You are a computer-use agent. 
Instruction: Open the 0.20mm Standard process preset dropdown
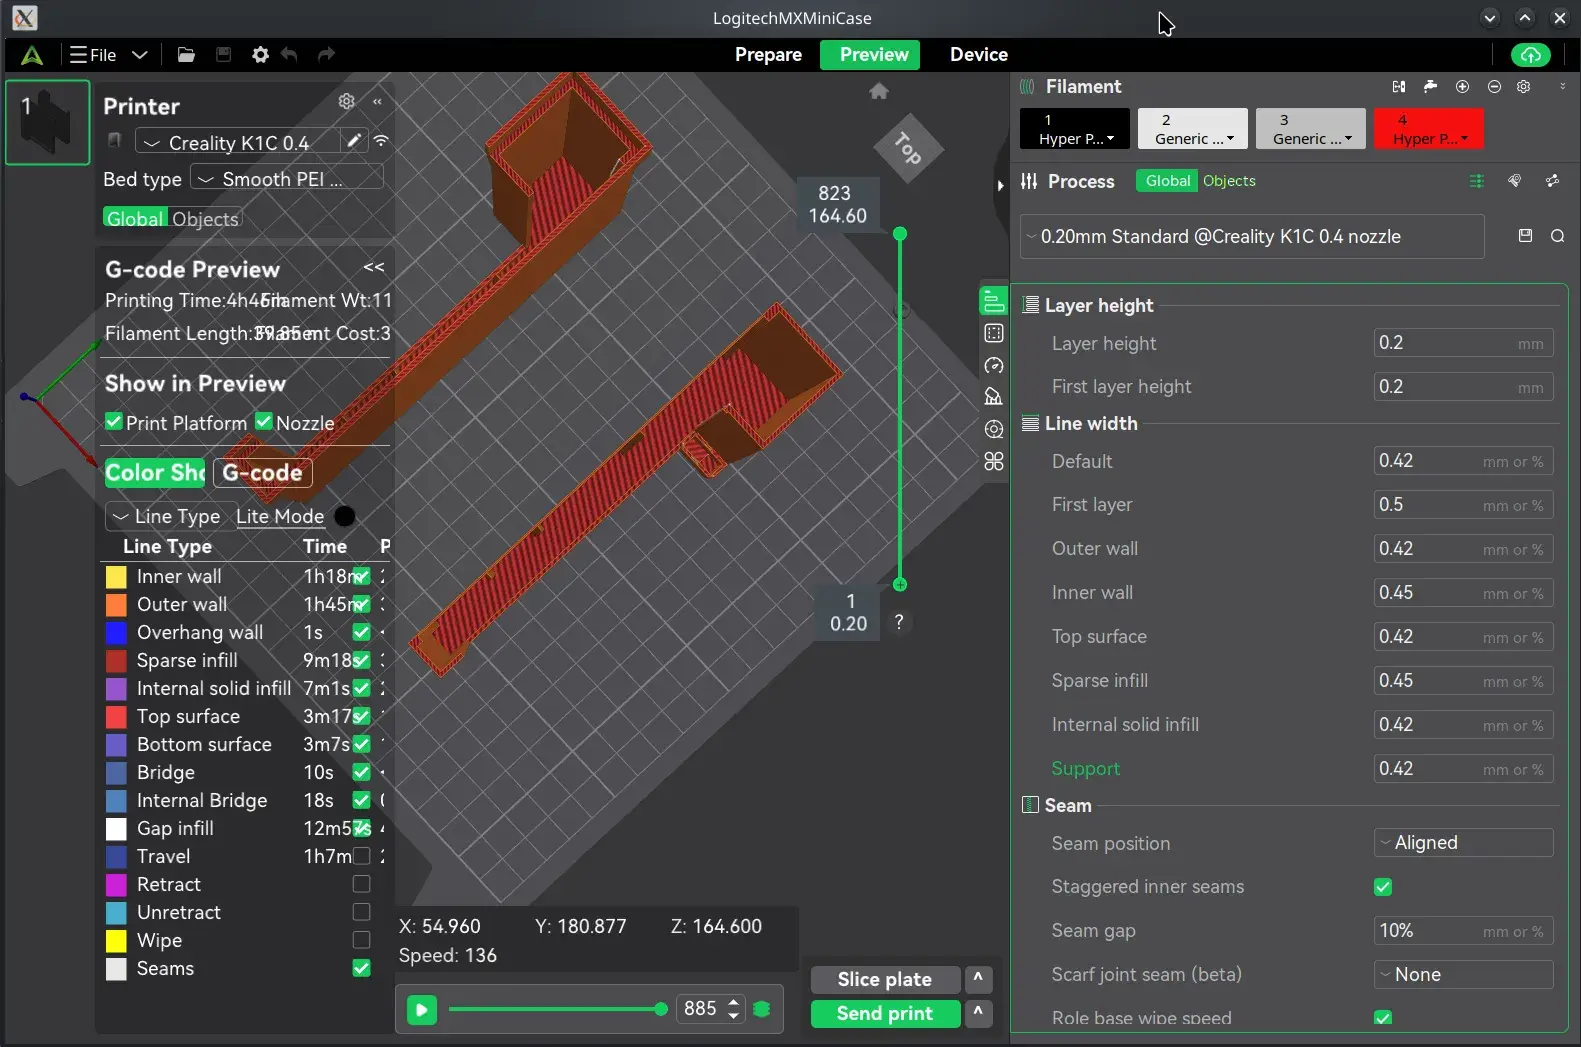pyautogui.click(x=1253, y=237)
